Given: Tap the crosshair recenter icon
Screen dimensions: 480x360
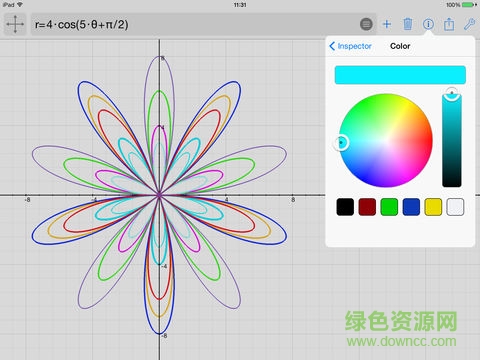Looking at the screenshot, I should pyautogui.click(x=15, y=24).
